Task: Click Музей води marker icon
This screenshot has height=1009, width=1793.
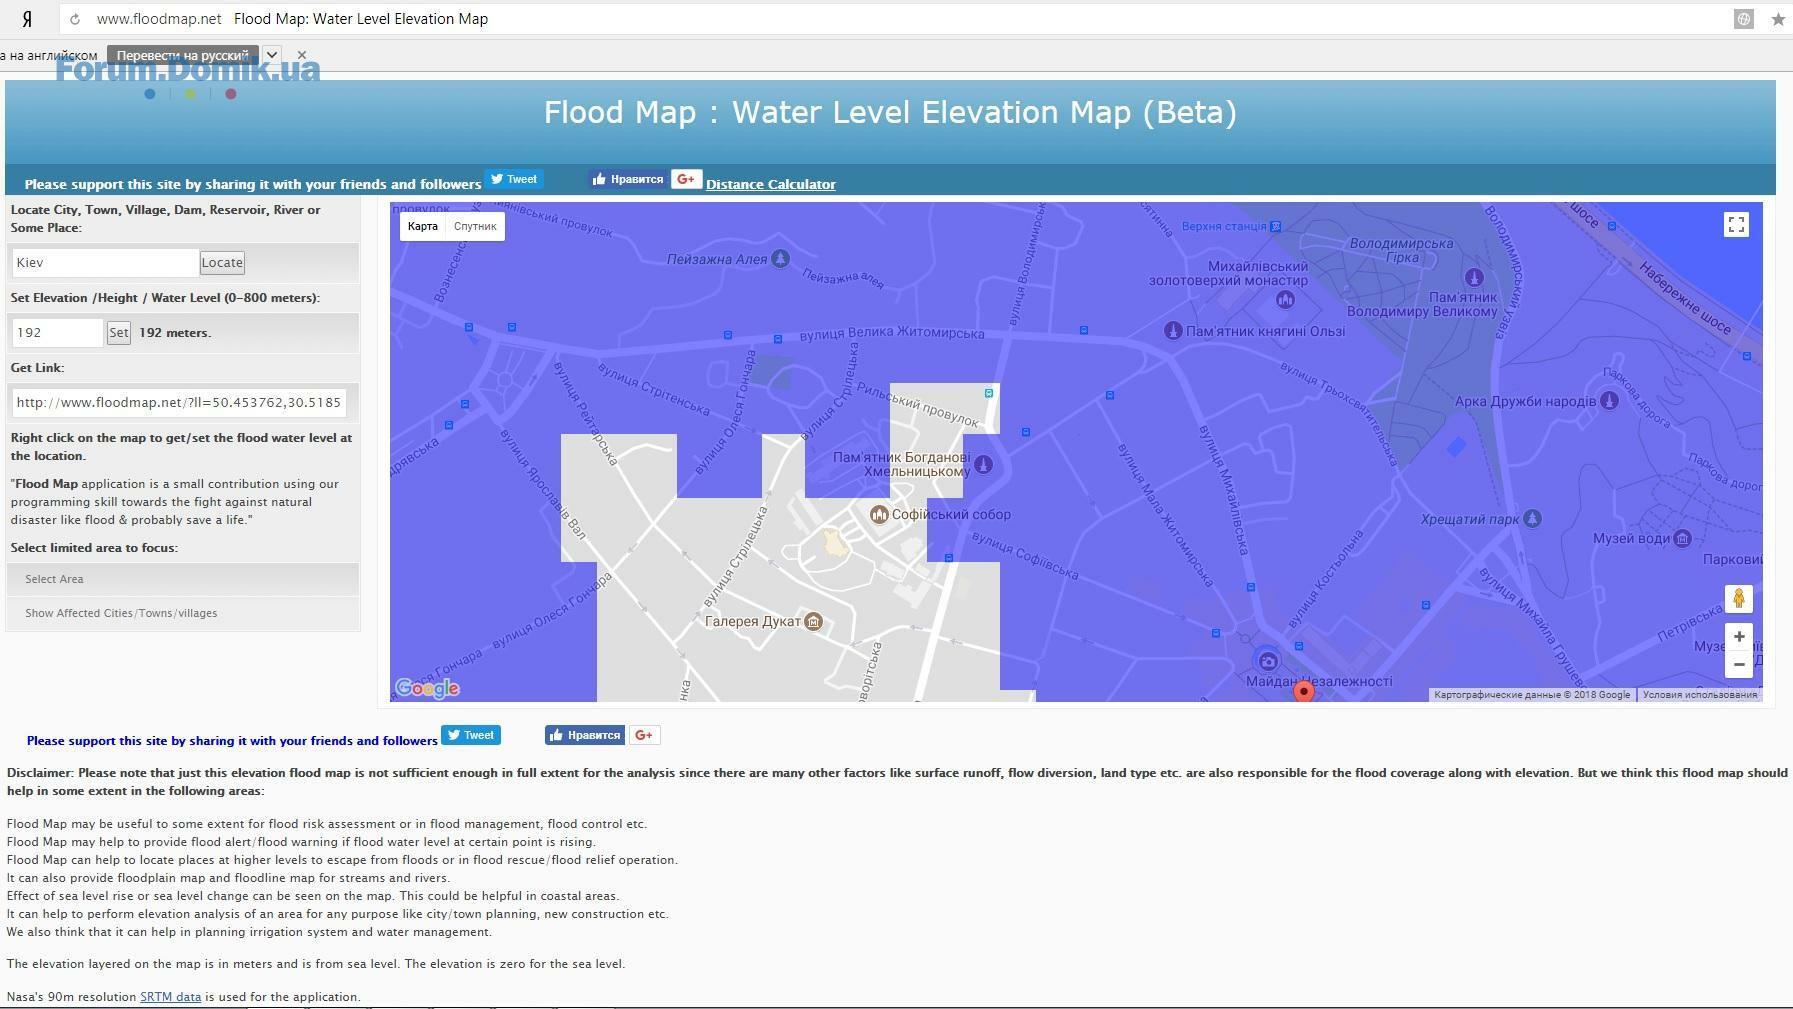Action: click(1682, 538)
